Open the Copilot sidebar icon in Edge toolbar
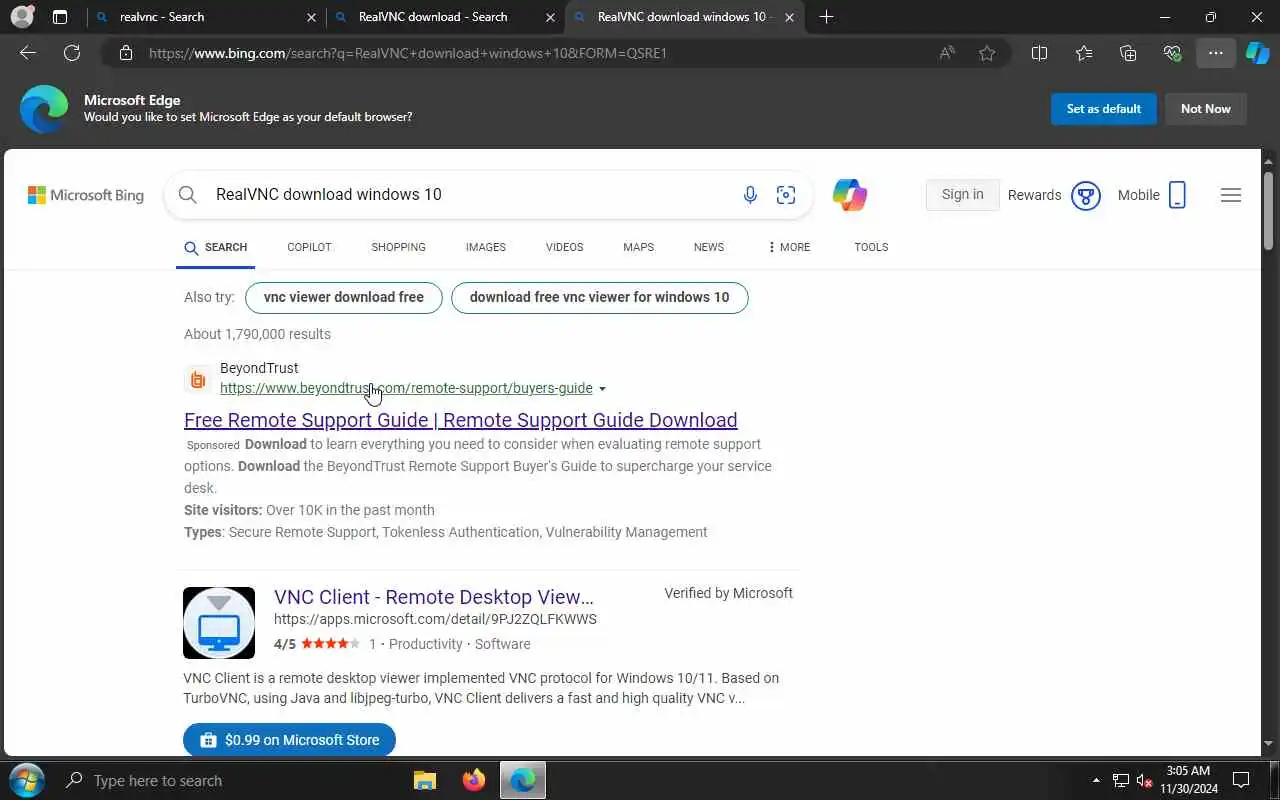Image resolution: width=1280 pixels, height=800 pixels. click(1258, 53)
